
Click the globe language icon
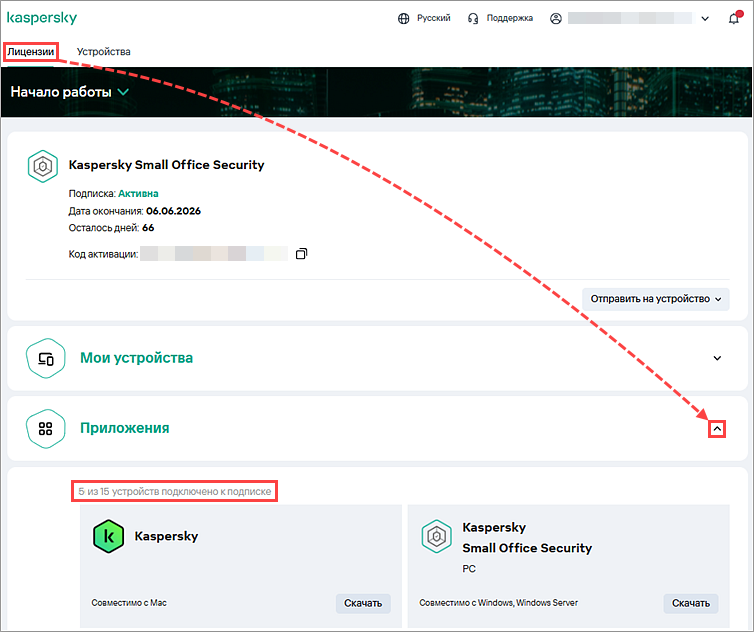[x=403, y=18]
